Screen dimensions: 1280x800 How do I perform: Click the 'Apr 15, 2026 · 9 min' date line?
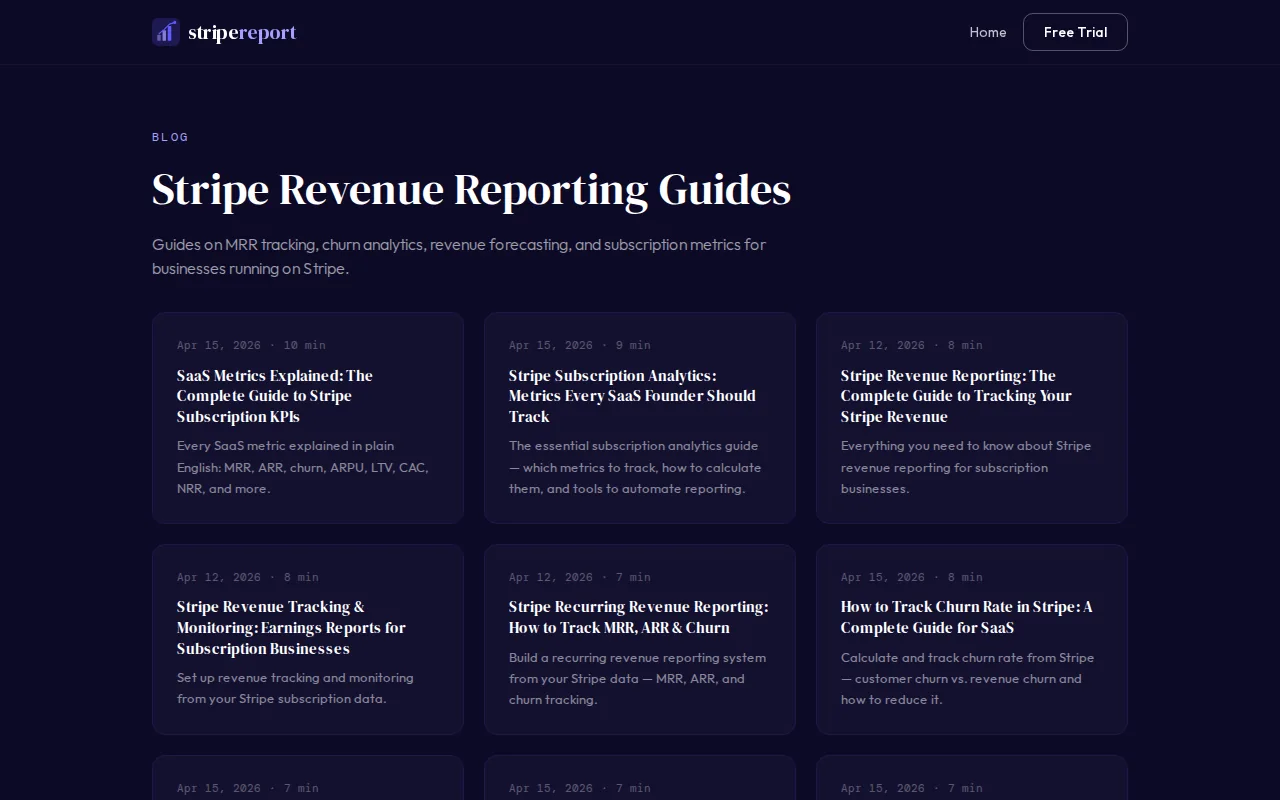(580, 345)
